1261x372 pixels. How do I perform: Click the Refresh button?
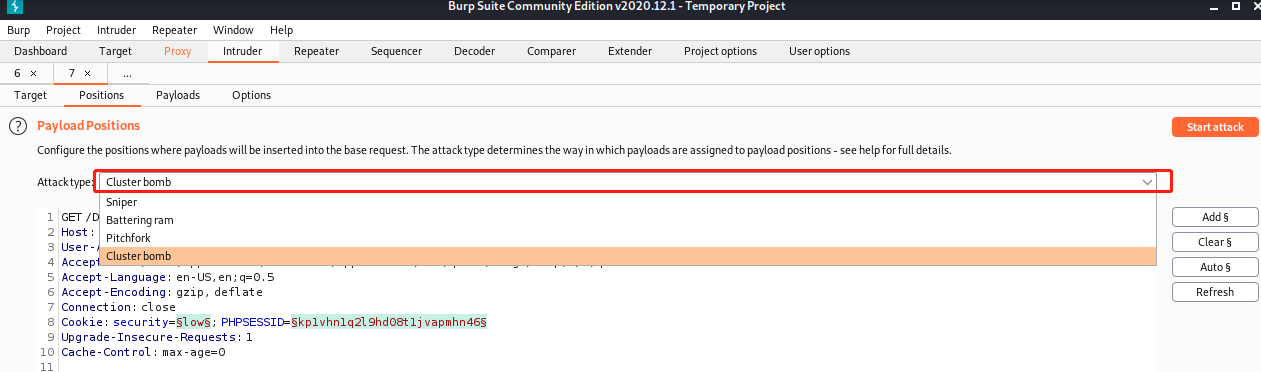tap(1215, 292)
